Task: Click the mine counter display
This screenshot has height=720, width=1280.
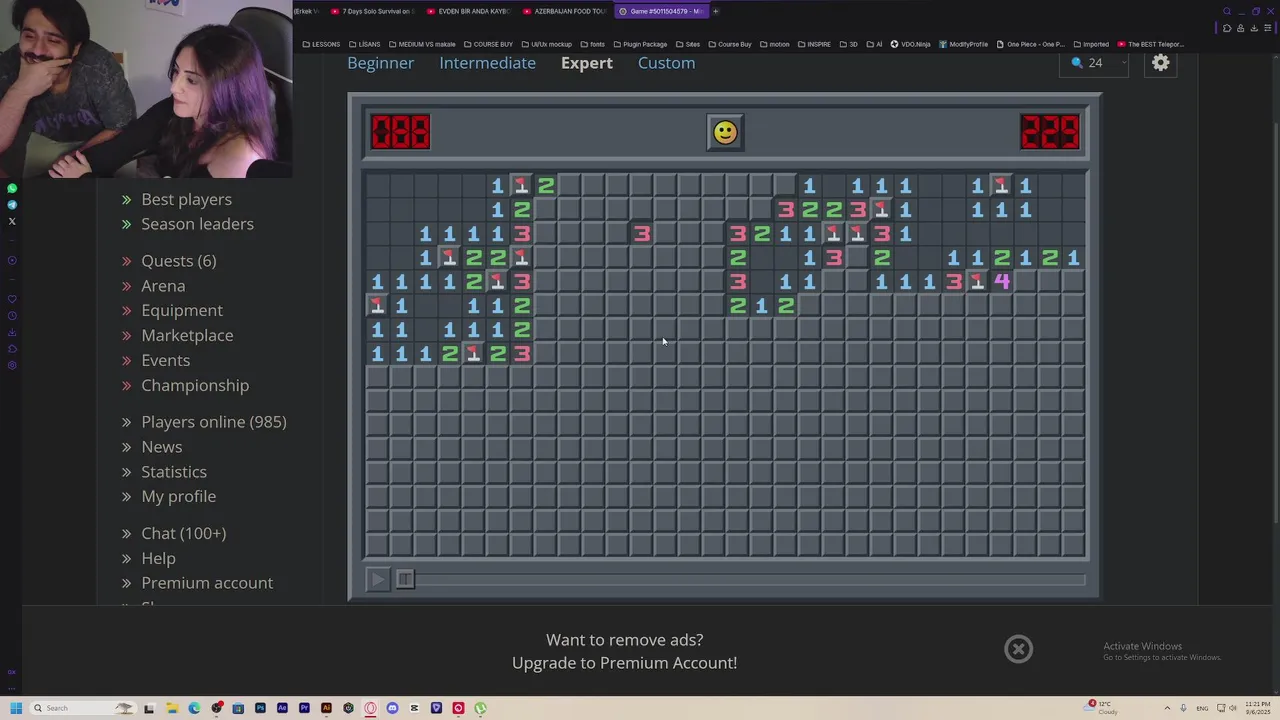Action: point(400,132)
